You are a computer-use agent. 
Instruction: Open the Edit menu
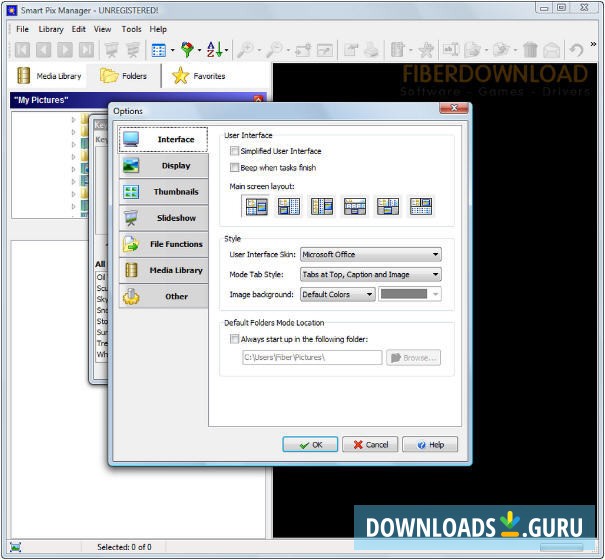79,29
